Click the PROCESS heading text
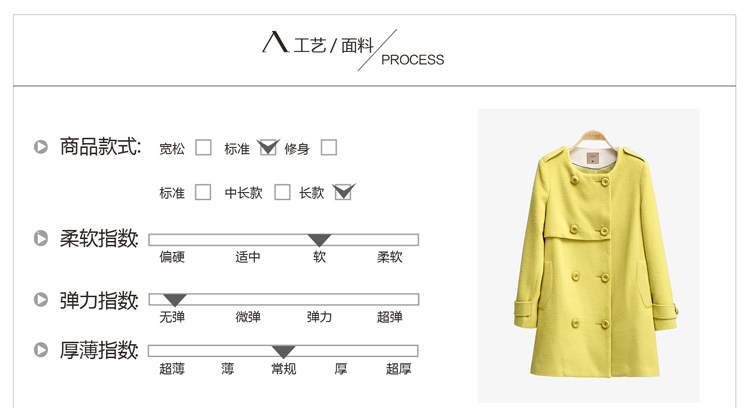Screen dimensions: 750x408 [x=412, y=60]
